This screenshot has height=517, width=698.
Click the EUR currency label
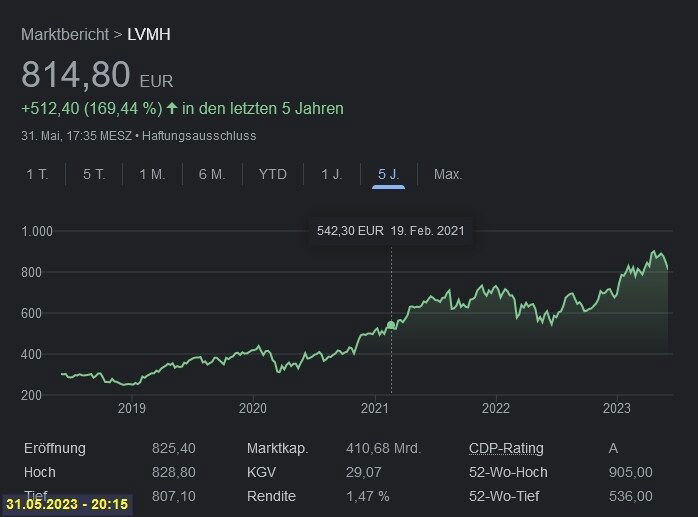pyautogui.click(x=156, y=81)
